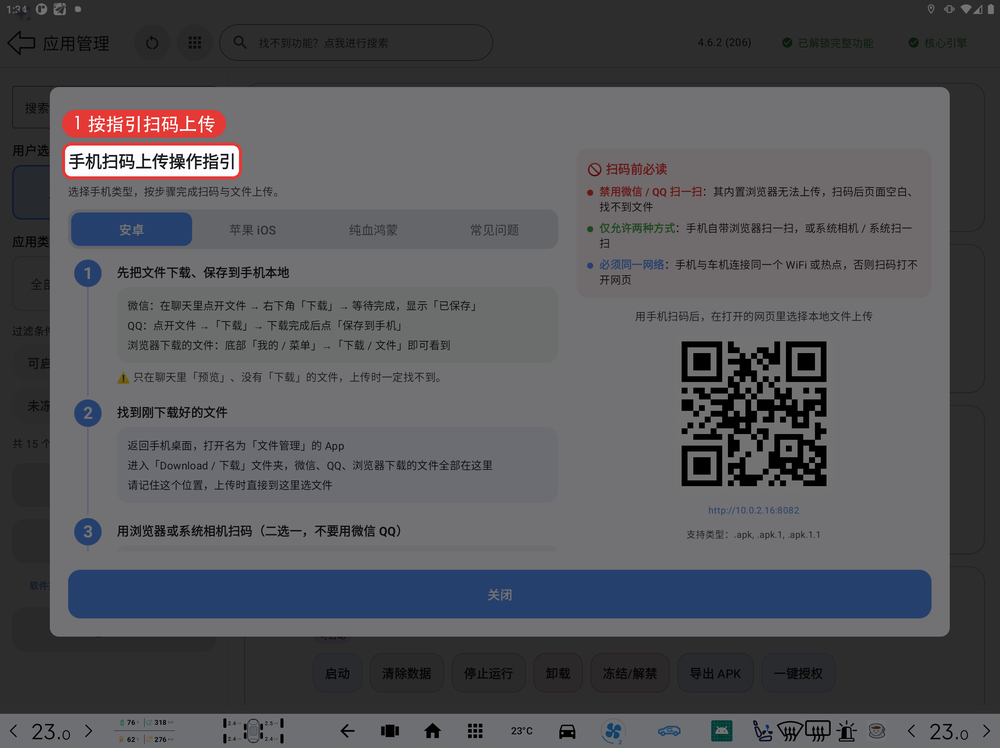Tap the back arrow in bottom navigation bar
Screen dimensions: 1000x748
348,731
